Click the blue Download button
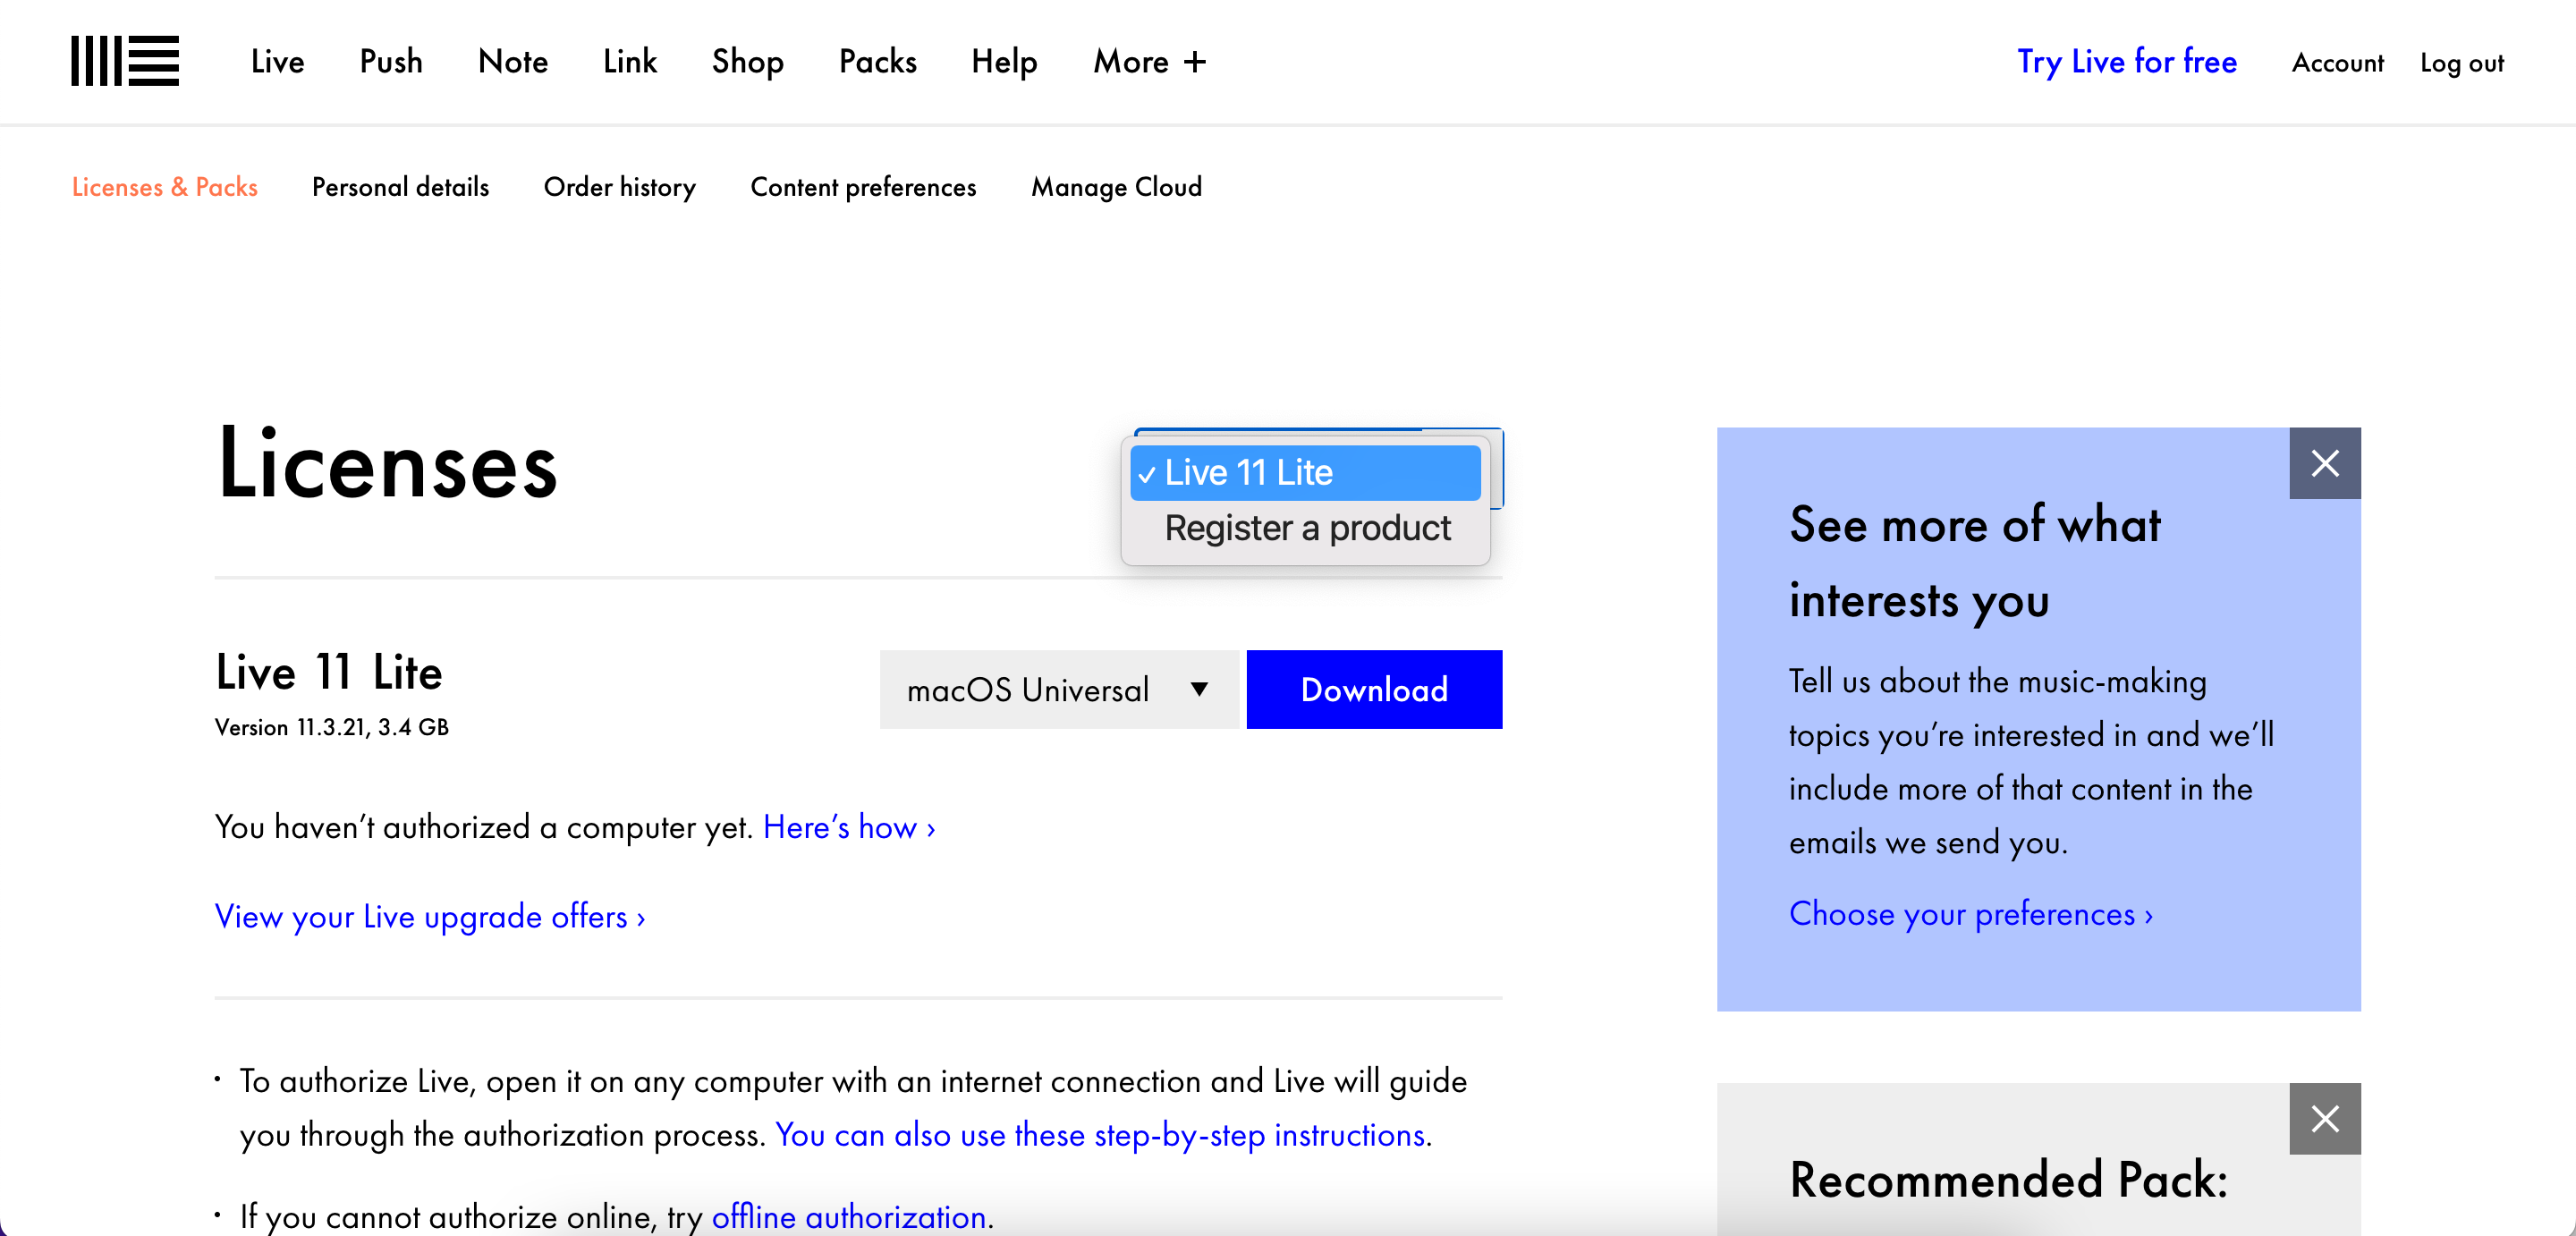The height and width of the screenshot is (1236, 2576). click(x=1374, y=689)
